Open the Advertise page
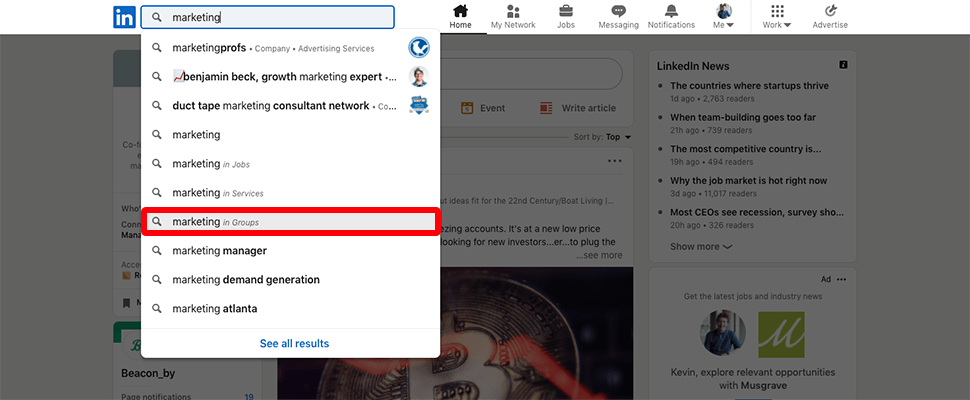This screenshot has width=970, height=400. click(x=830, y=17)
